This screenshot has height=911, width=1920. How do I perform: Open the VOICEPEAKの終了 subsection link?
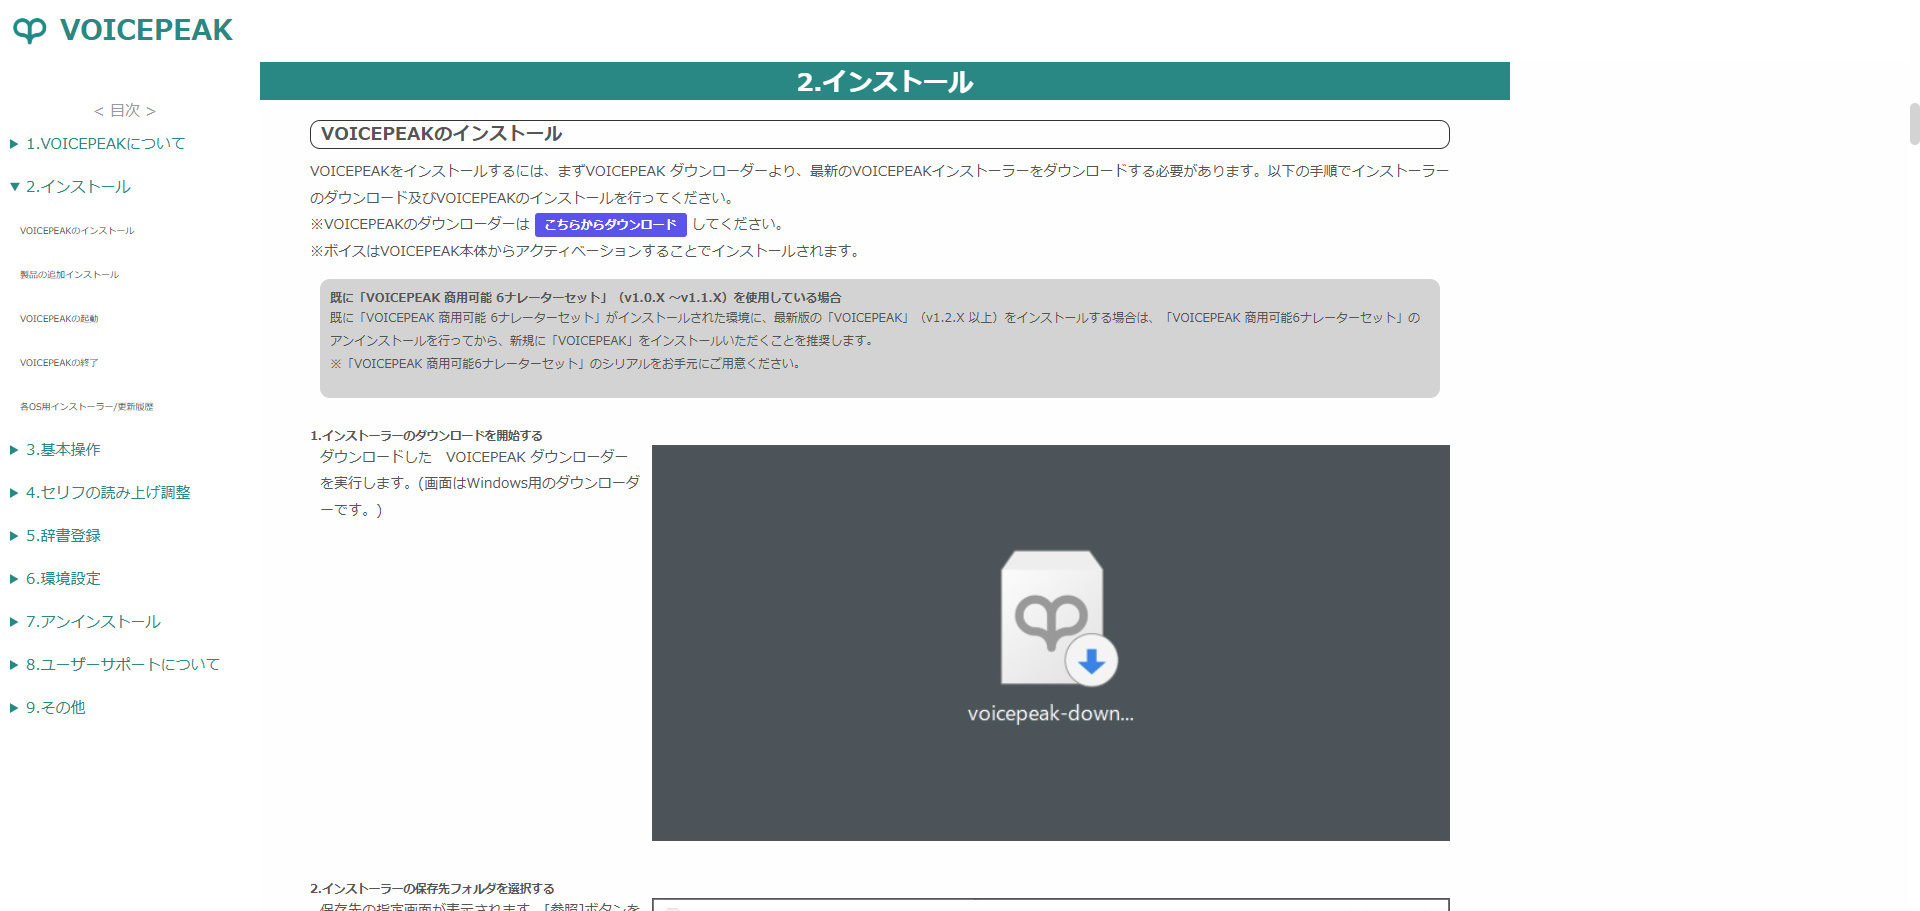tap(59, 363)
